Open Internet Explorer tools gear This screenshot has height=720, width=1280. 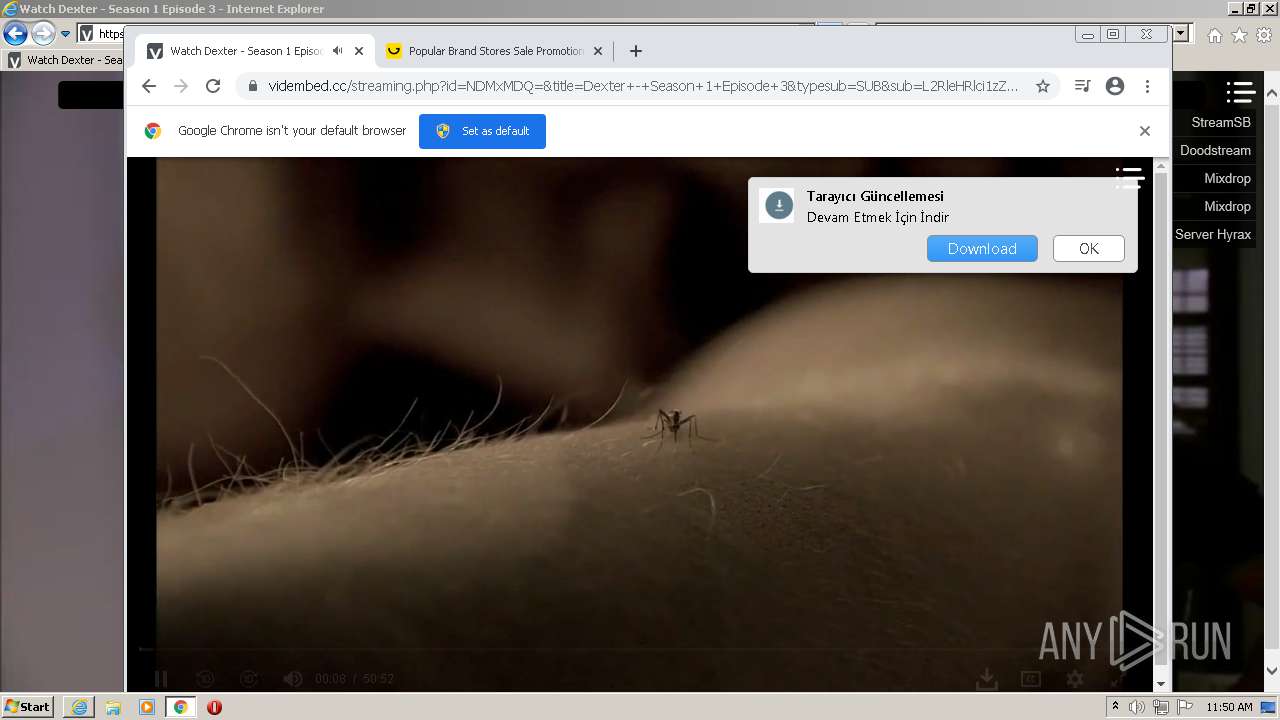[1264, 35]
